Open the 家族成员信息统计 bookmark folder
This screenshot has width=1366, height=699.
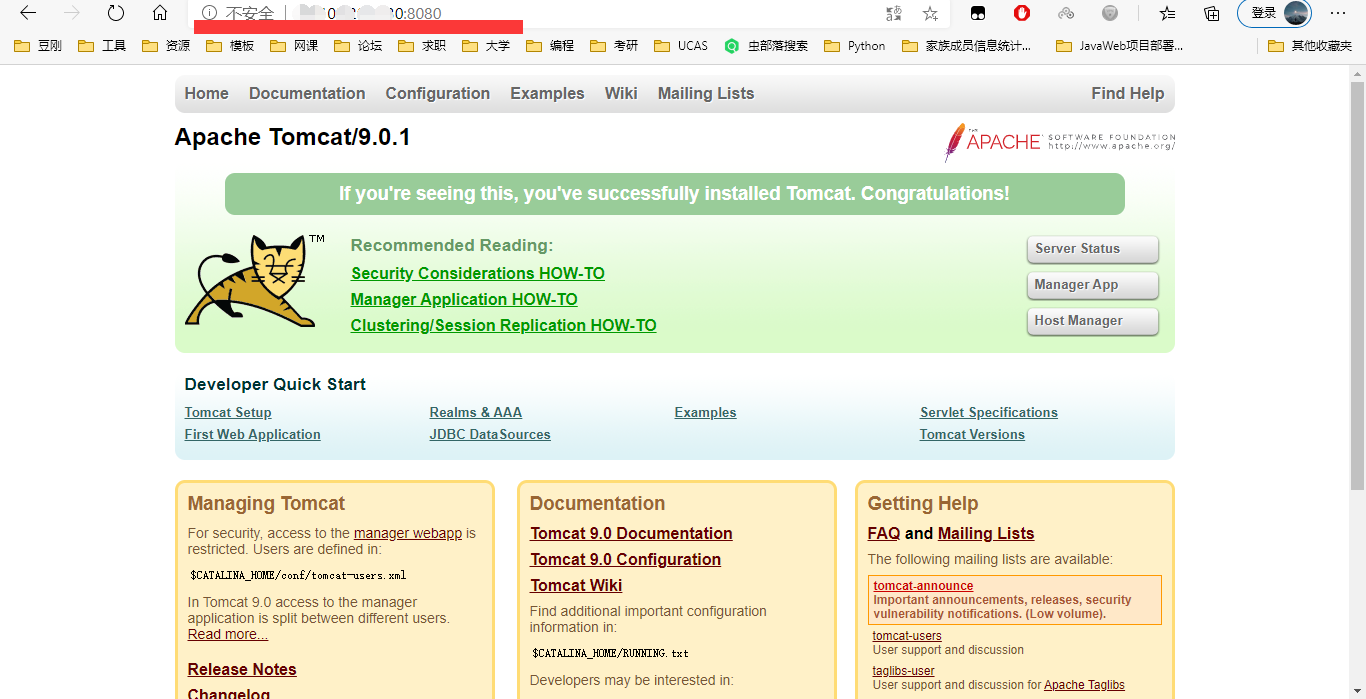pos(966,46)
